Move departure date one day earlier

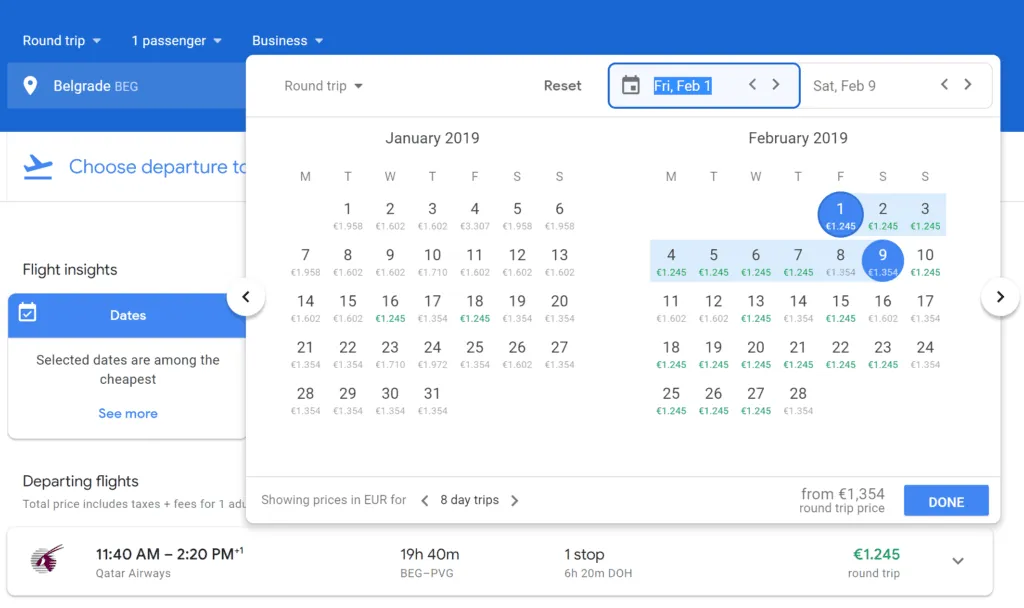point(753,85)
